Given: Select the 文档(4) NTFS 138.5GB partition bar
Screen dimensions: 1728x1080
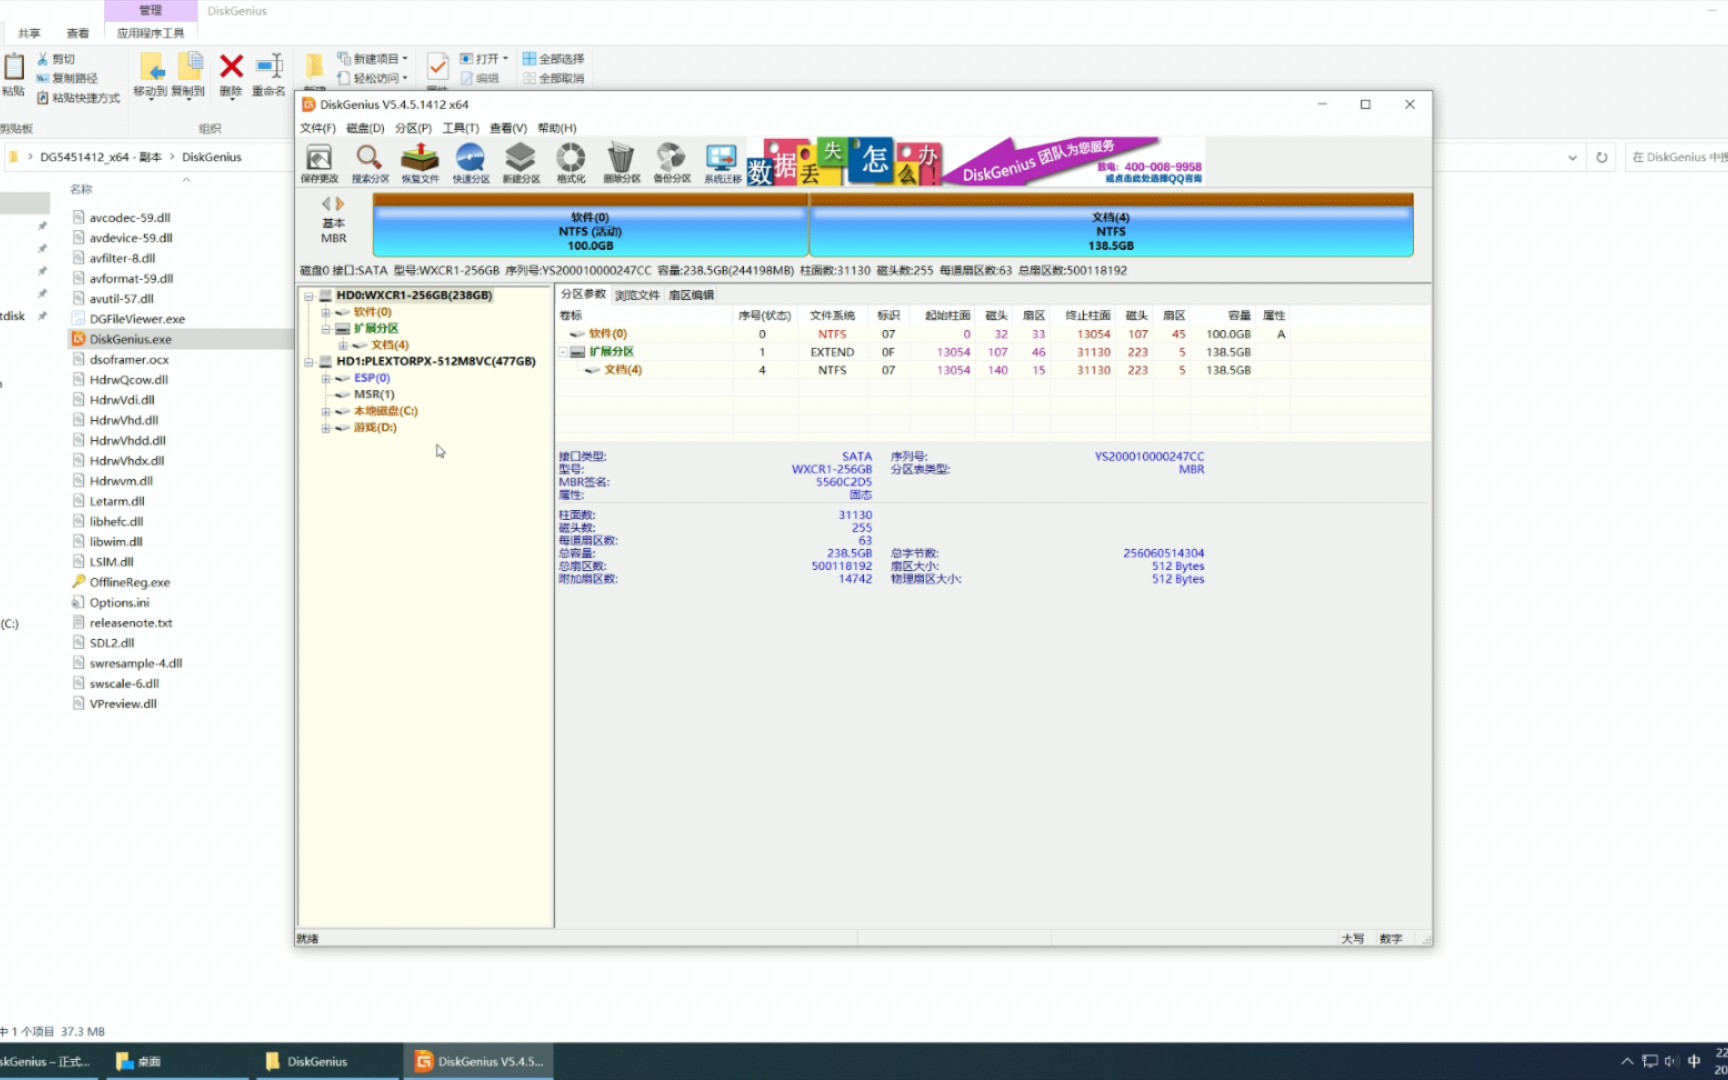Looking at the screenshot, I should [x=1111, y=227].
